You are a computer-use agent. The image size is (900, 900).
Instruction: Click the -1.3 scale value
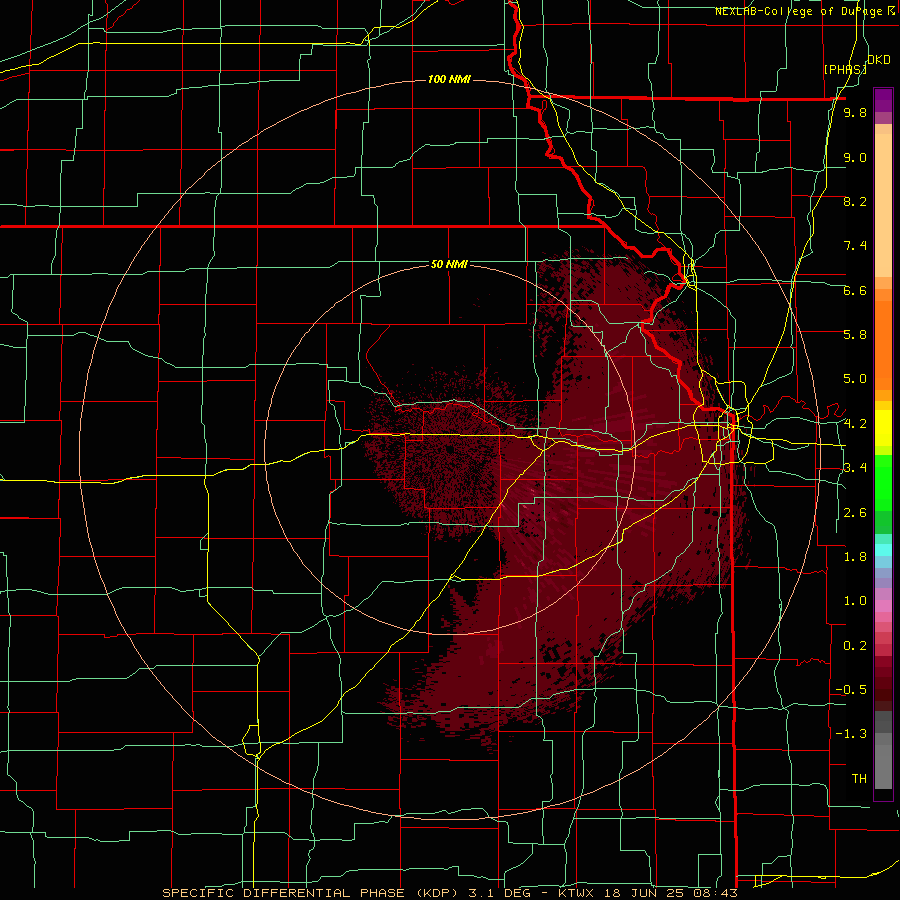click(x=851, y=734)
